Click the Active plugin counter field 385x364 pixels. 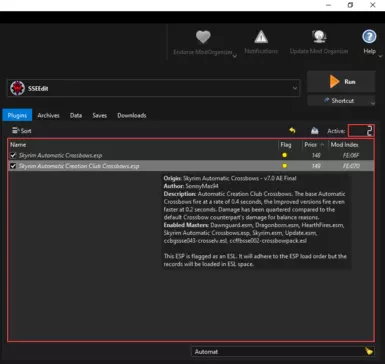point(361,131)
